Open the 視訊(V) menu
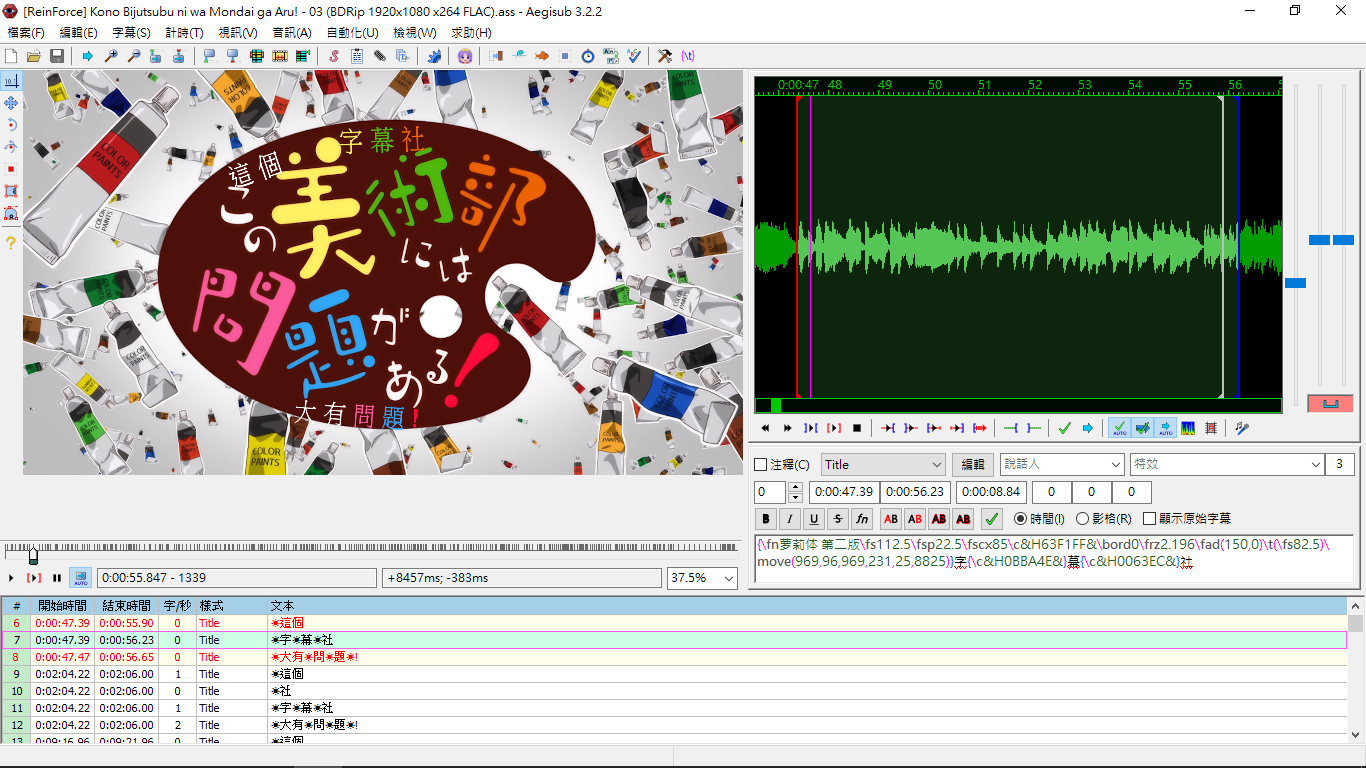This screenshot has height=768, width=1366. (x=238, y=33)
